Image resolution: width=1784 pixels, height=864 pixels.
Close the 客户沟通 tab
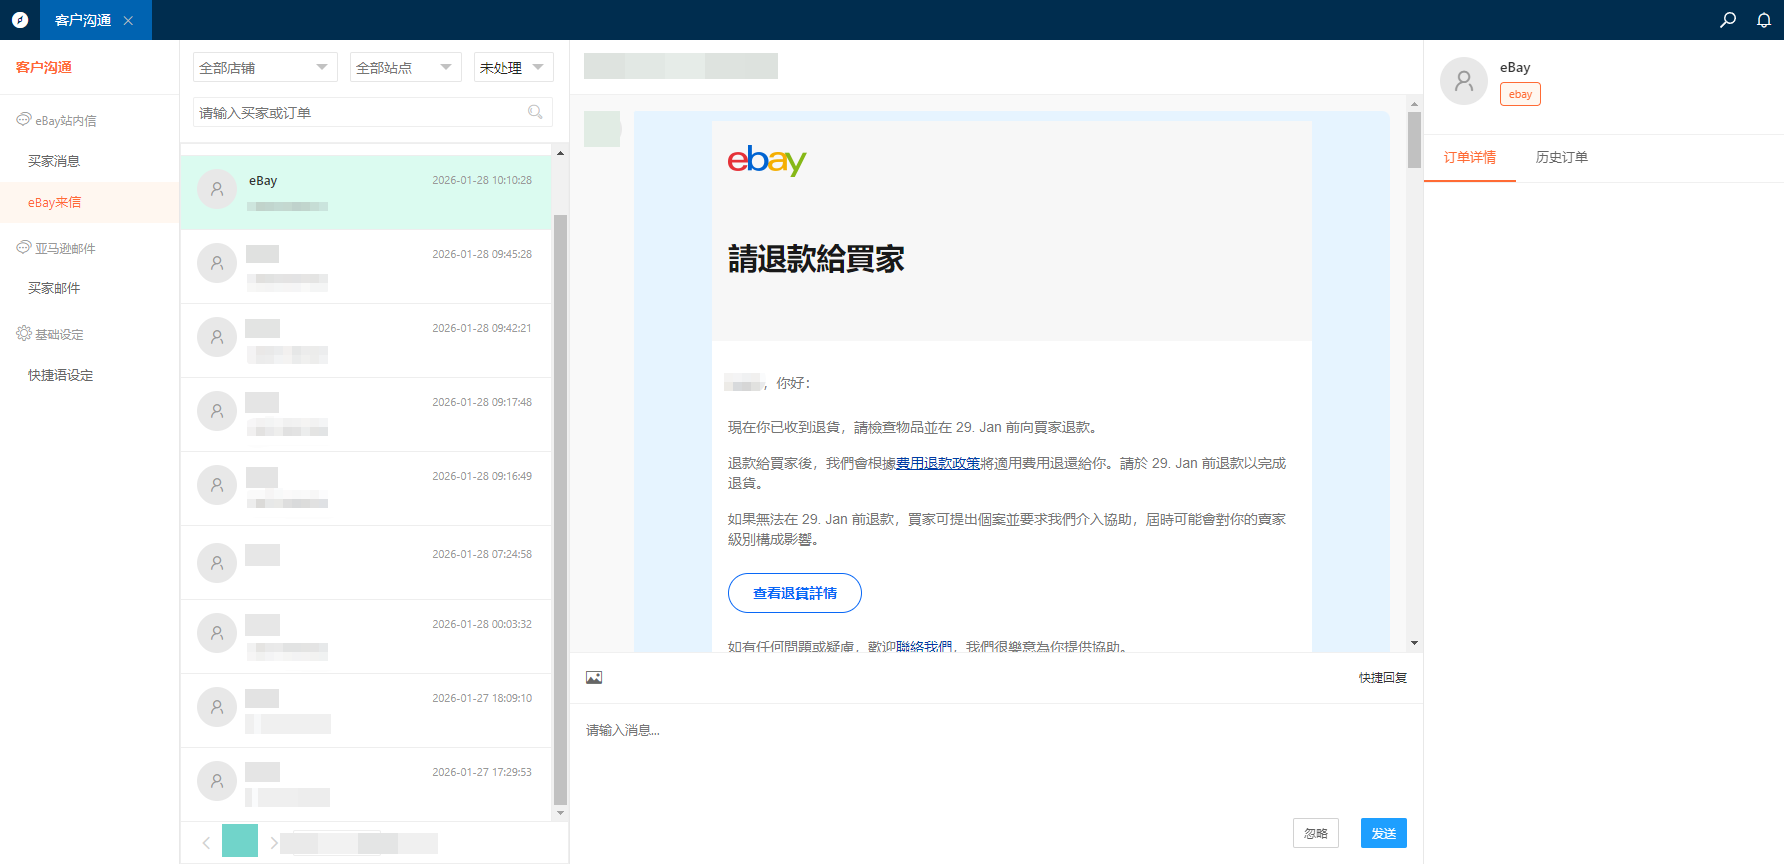tap(128, 20)
